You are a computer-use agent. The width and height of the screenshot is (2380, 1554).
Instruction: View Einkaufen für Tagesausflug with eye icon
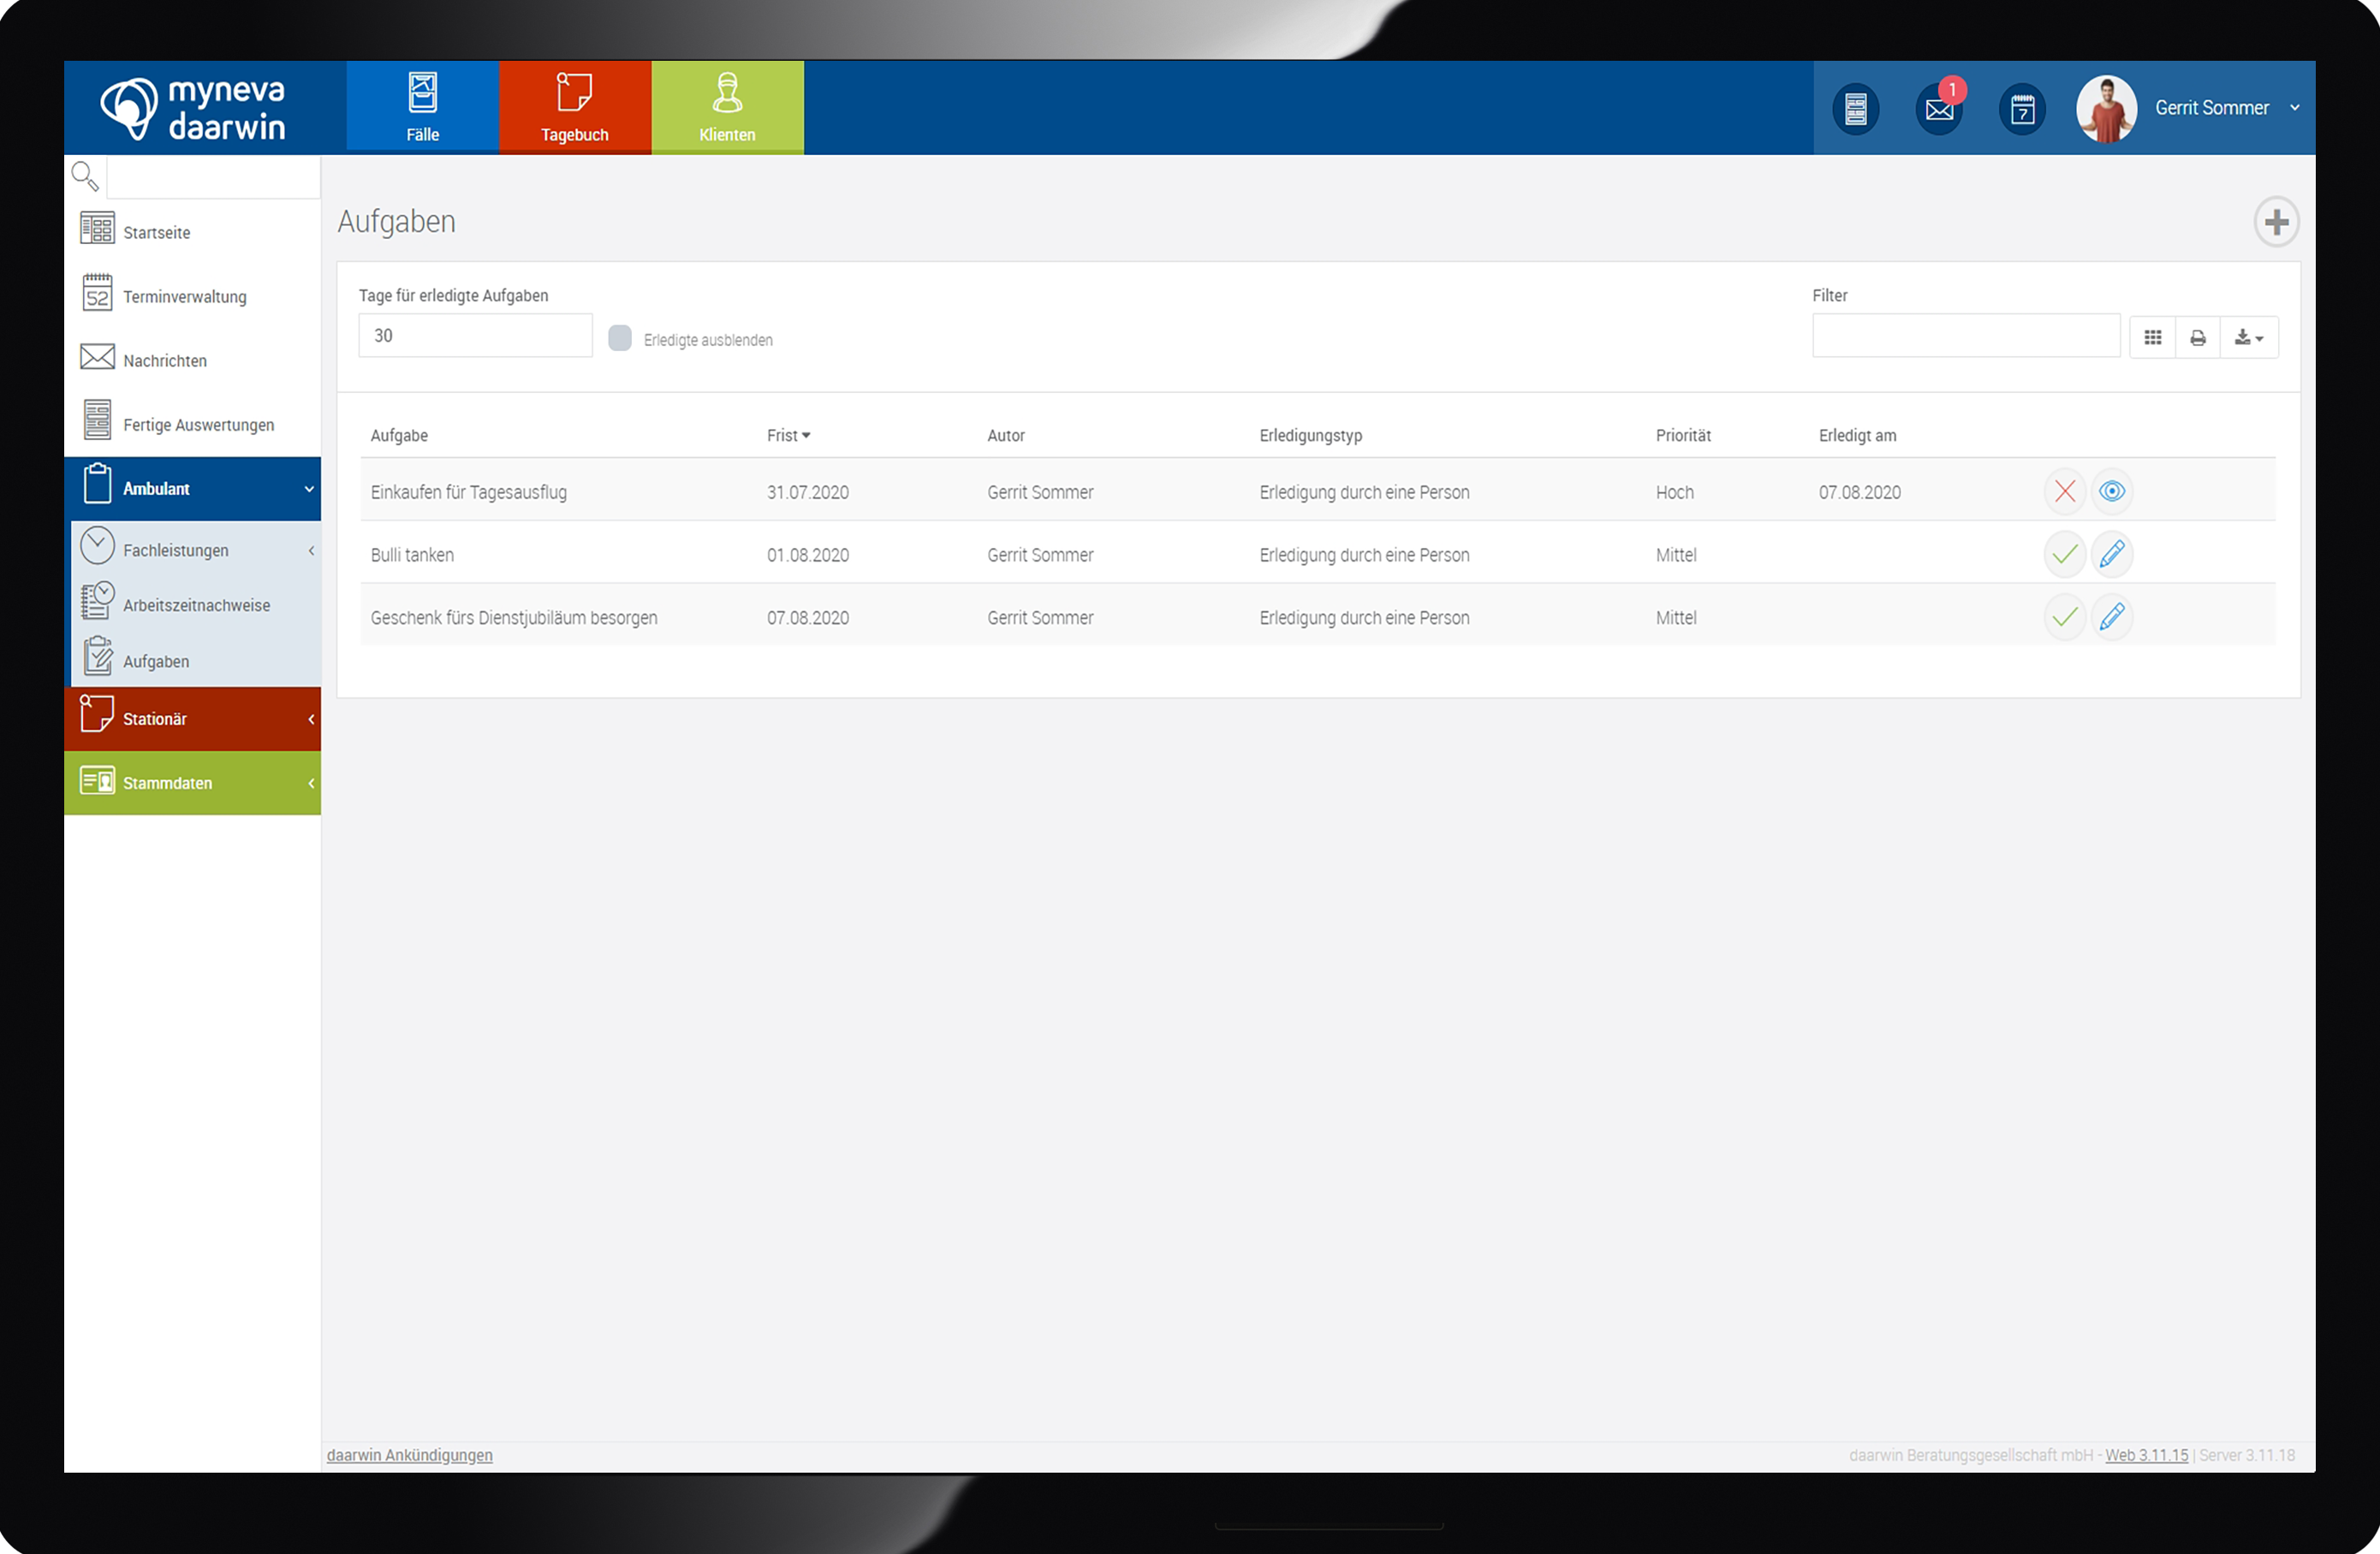pyautogui.click(x=2112, y=491)
